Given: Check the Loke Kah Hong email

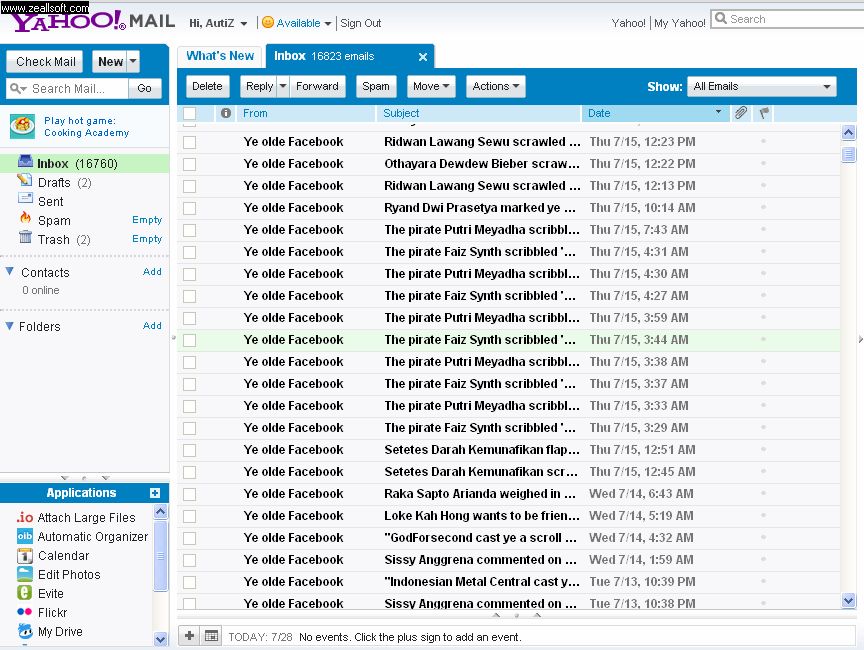Looking at the screenshot, I should pyautogui.click(x=190, y=516).
